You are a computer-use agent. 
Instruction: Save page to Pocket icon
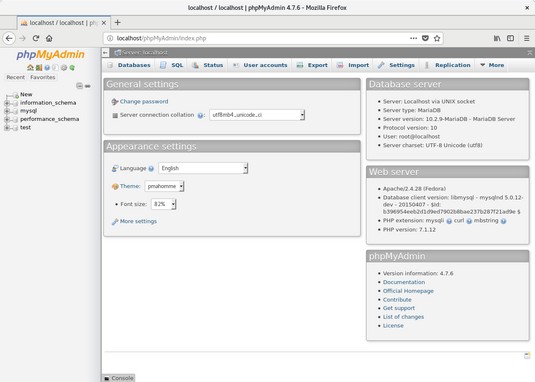tap(425, 38)
